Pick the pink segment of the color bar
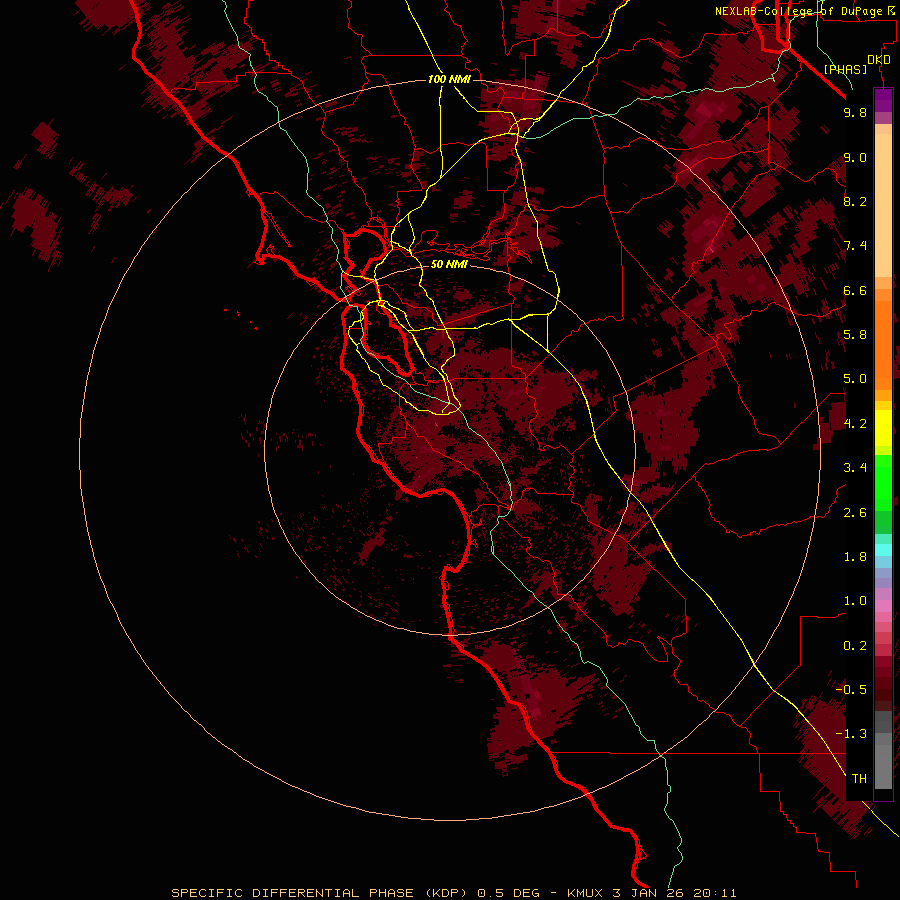The width and height of the screenshot is (900, 900). click(x=883, y=605)
